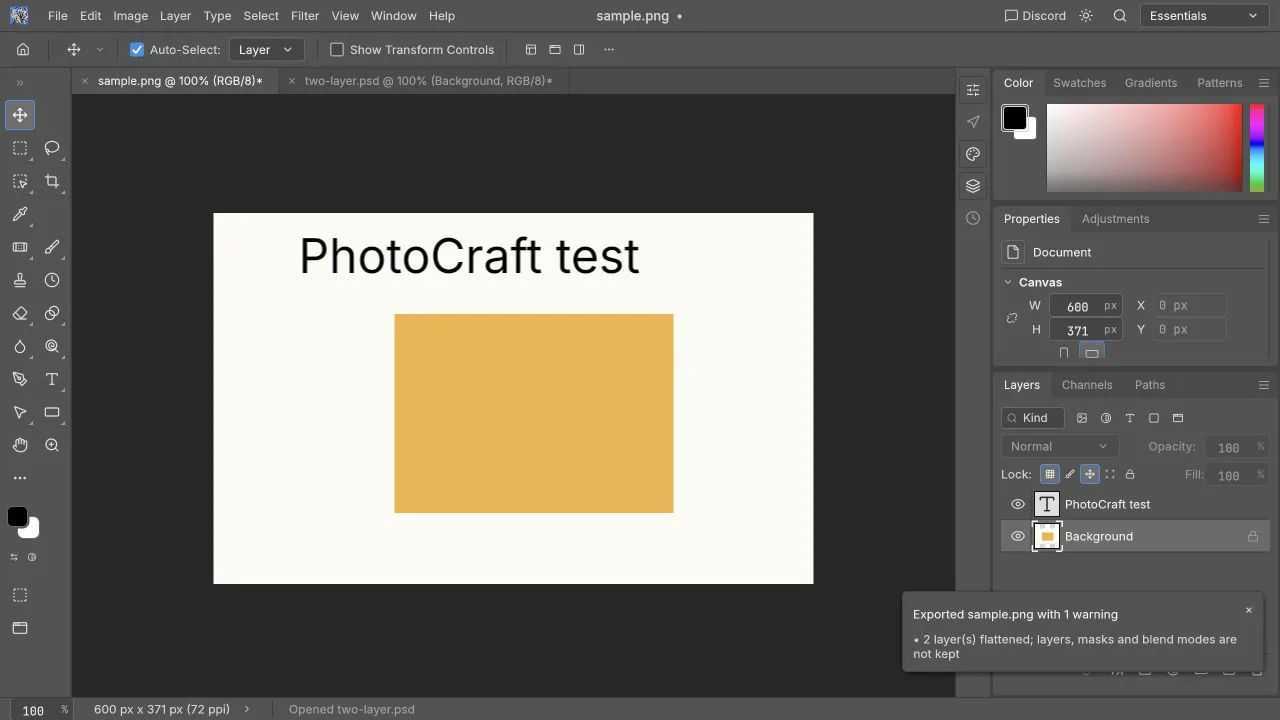Switch to the two-layer.psd tab
The height and width of the screenshot is (720, 1280).
point(428,81)
